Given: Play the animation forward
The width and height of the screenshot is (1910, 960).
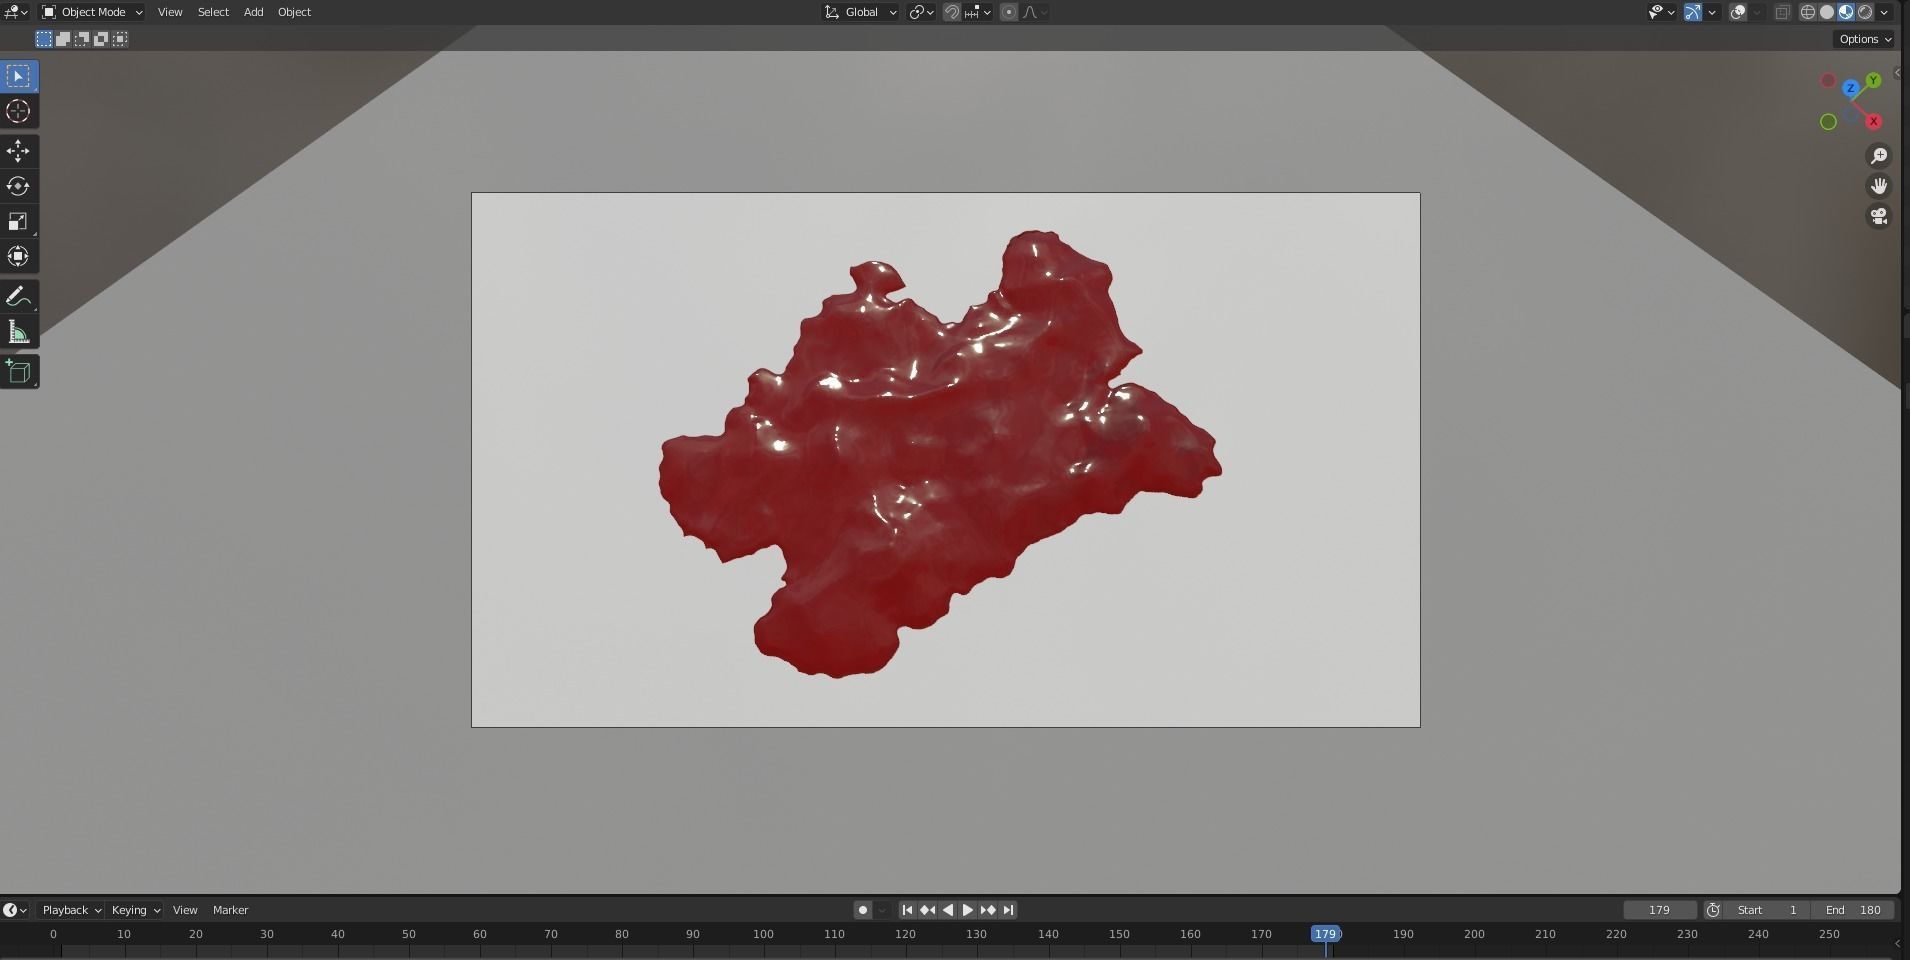Looking at the screenshot, I should [x=967, y=910].
